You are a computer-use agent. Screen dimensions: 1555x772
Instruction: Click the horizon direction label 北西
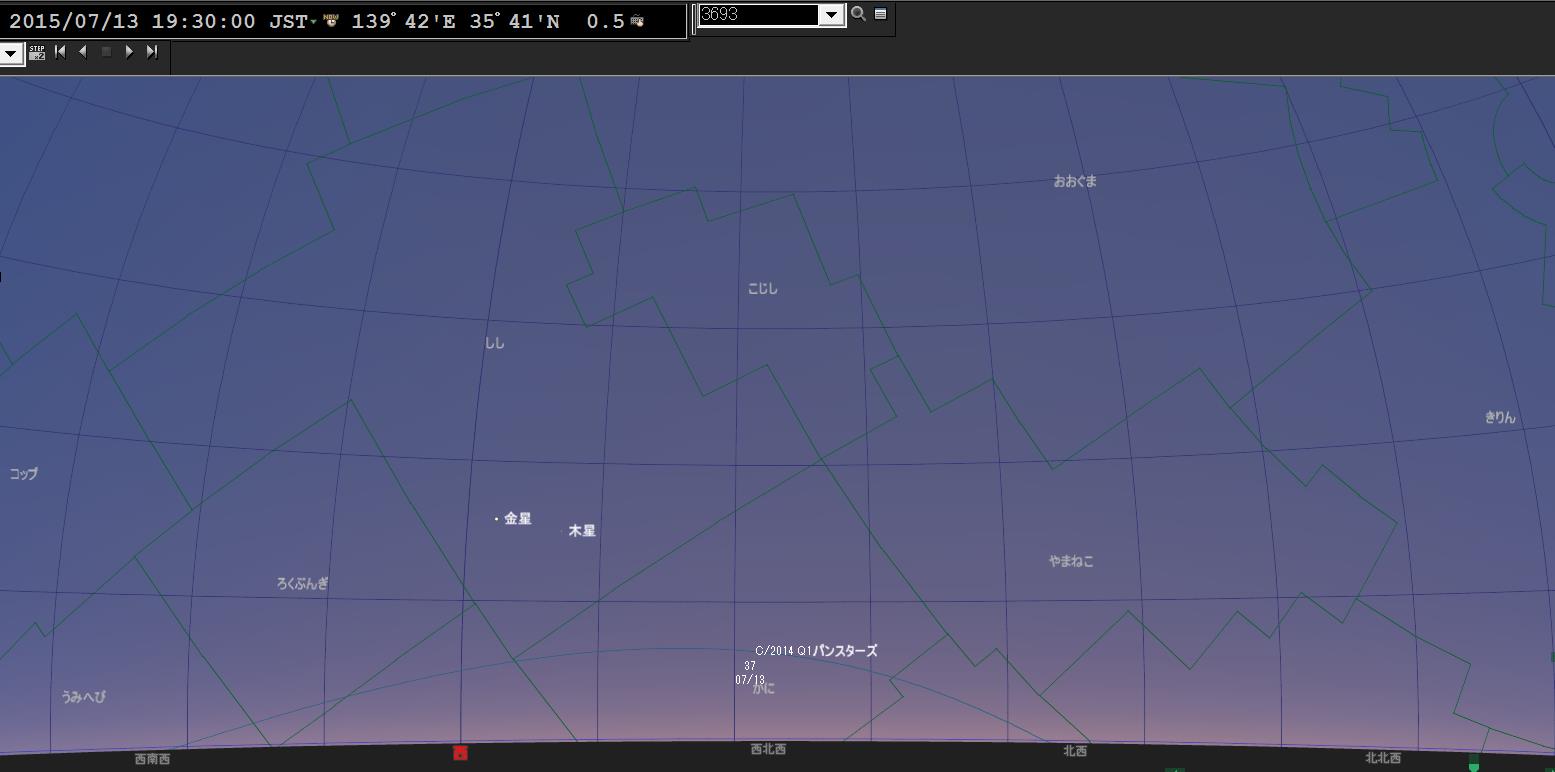(x=1075, y=751)
